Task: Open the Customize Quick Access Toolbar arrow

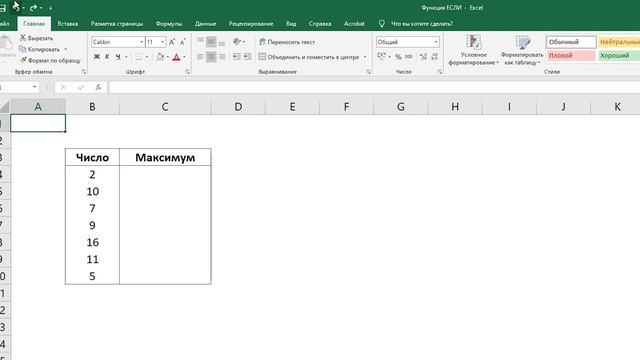Action: pos(51,8)
